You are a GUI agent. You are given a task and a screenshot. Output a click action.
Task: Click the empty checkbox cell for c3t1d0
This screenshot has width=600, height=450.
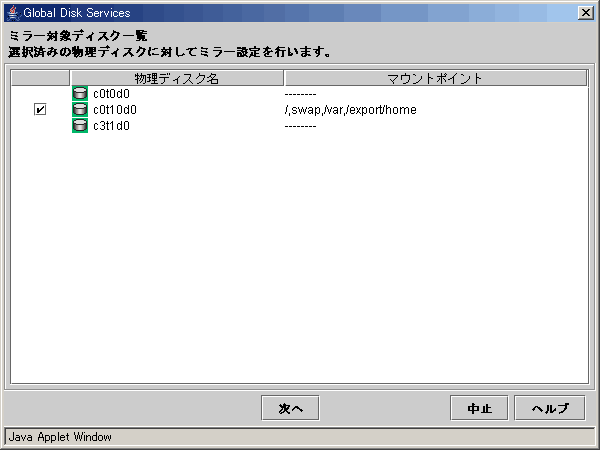[40, 126]
